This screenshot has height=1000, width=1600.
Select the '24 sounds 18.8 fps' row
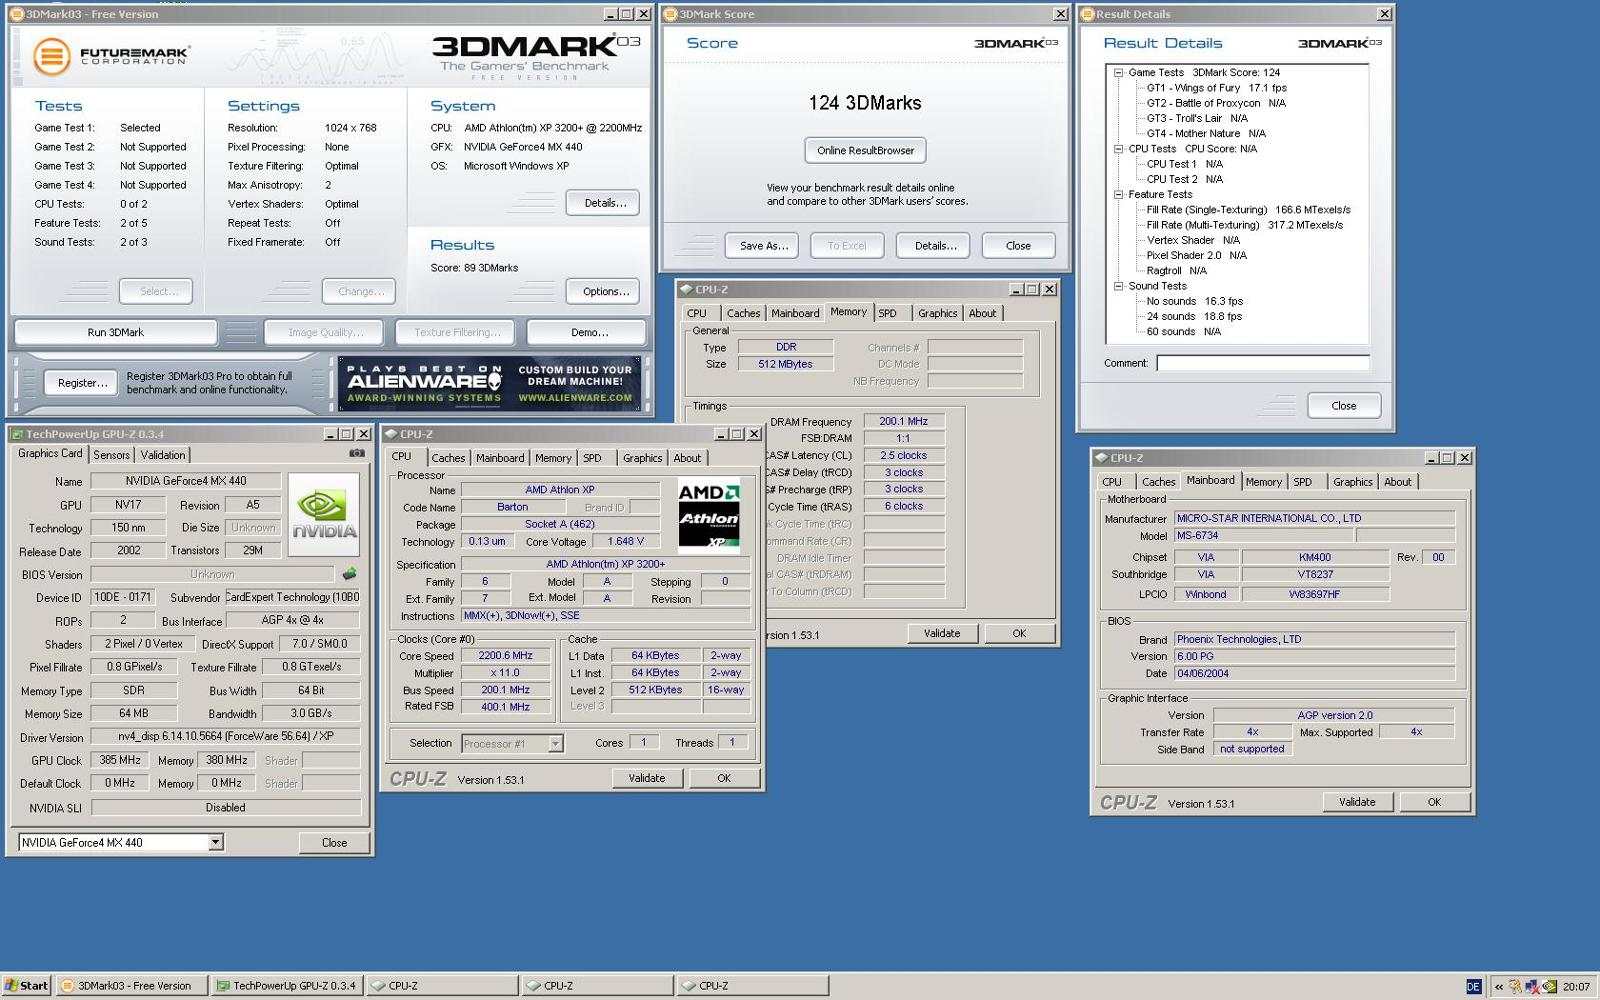[x=1194, y=316]
